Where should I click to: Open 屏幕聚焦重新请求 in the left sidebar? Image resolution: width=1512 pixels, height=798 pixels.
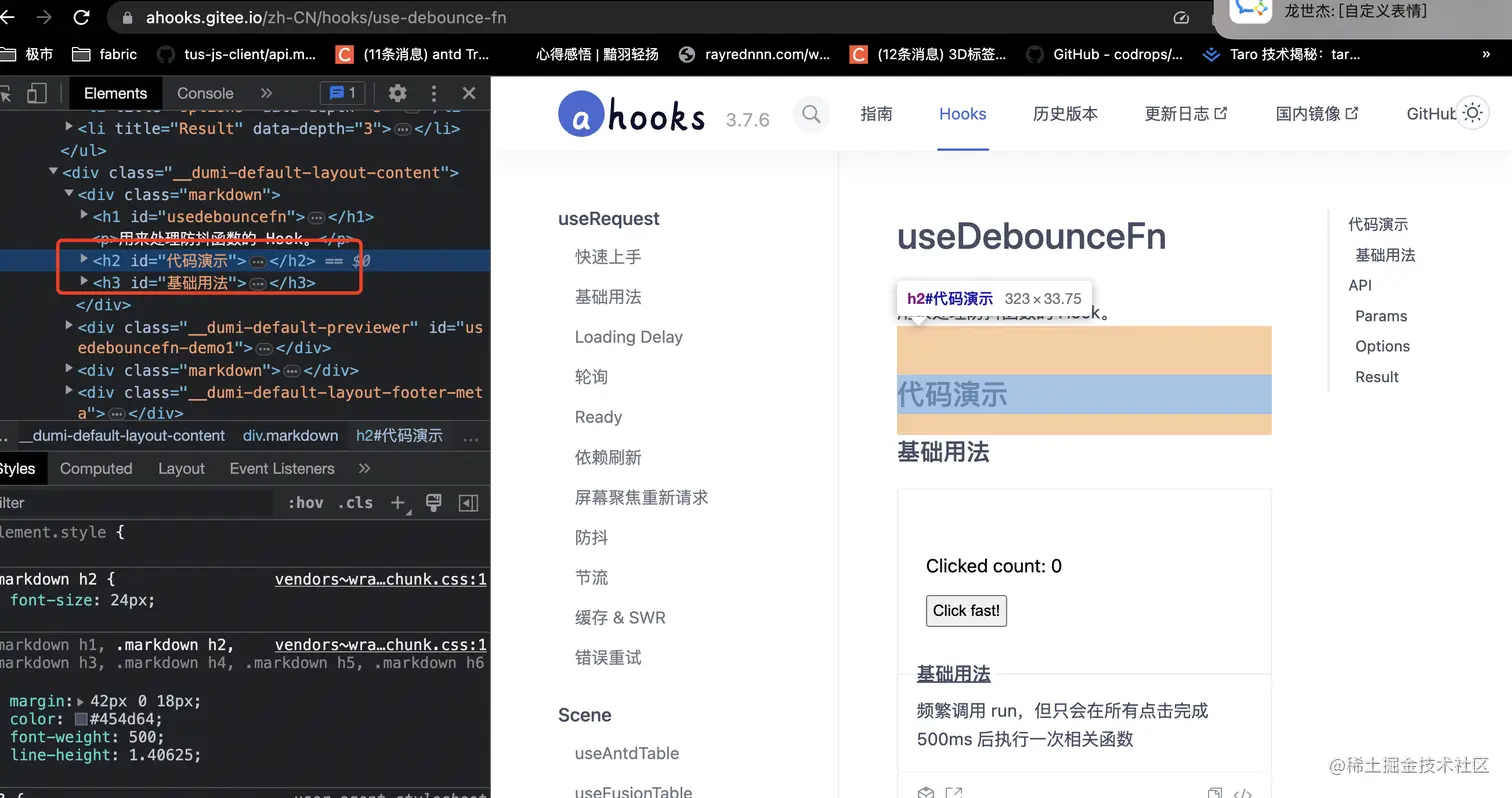641,497
